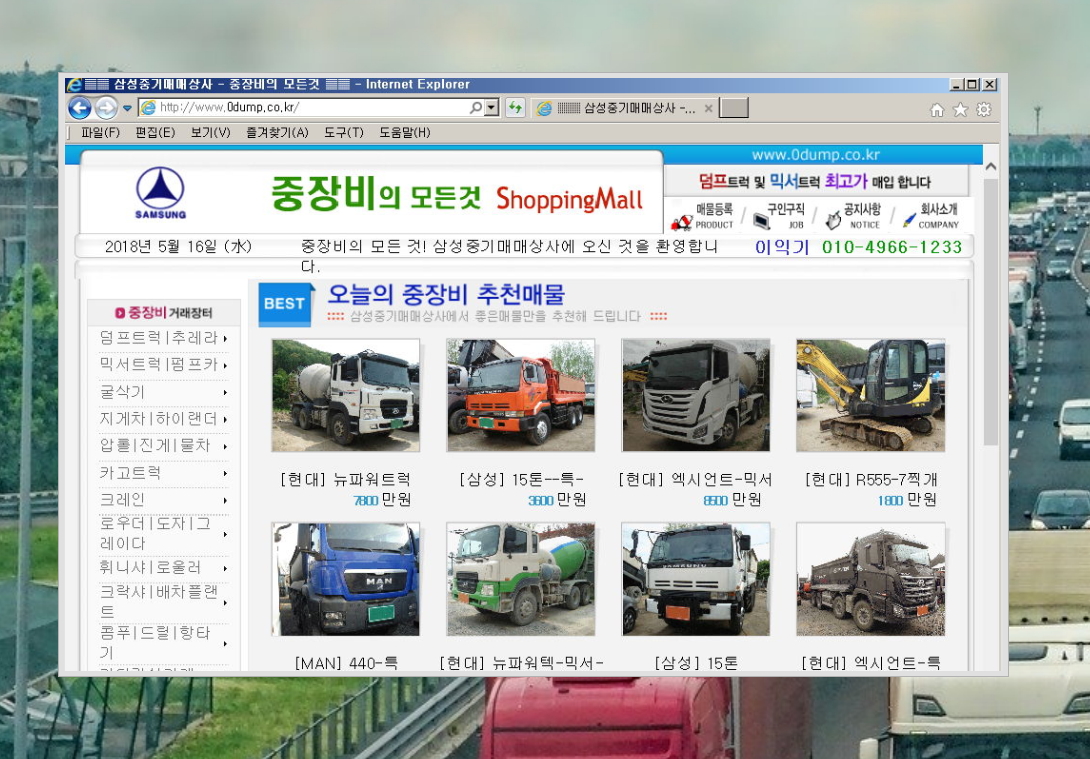Open the 현대 R555-7 excavator thumbnail
This screenshot has width=1090, height=759.
(870, 395)
